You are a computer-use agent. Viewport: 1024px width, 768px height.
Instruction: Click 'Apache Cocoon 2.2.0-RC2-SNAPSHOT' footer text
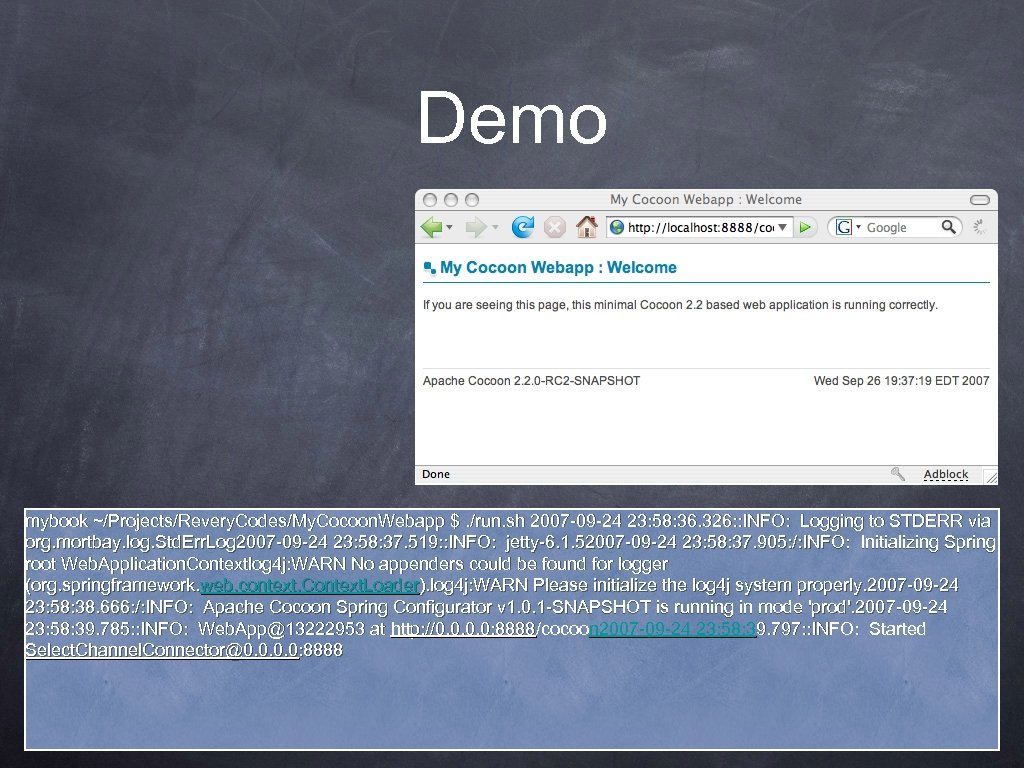tap(531, 381)
